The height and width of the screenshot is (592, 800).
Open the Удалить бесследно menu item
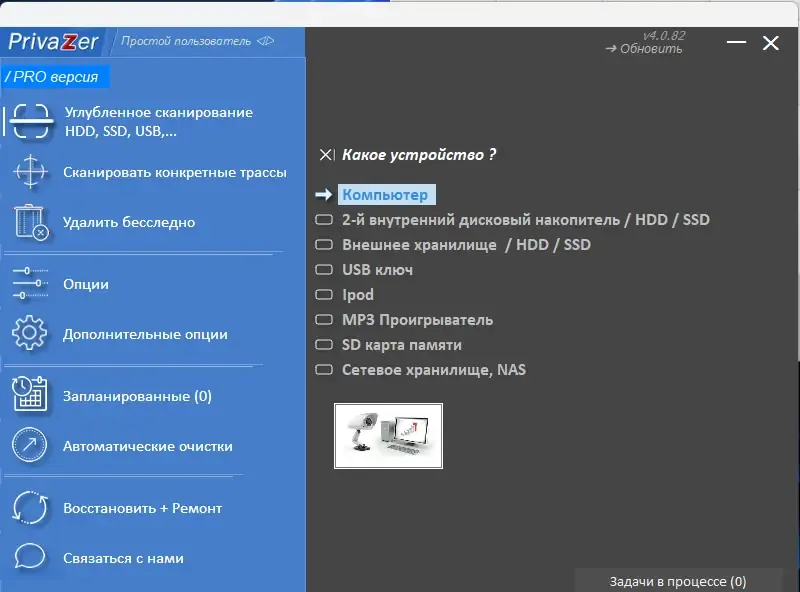click(x=129, y=223)
